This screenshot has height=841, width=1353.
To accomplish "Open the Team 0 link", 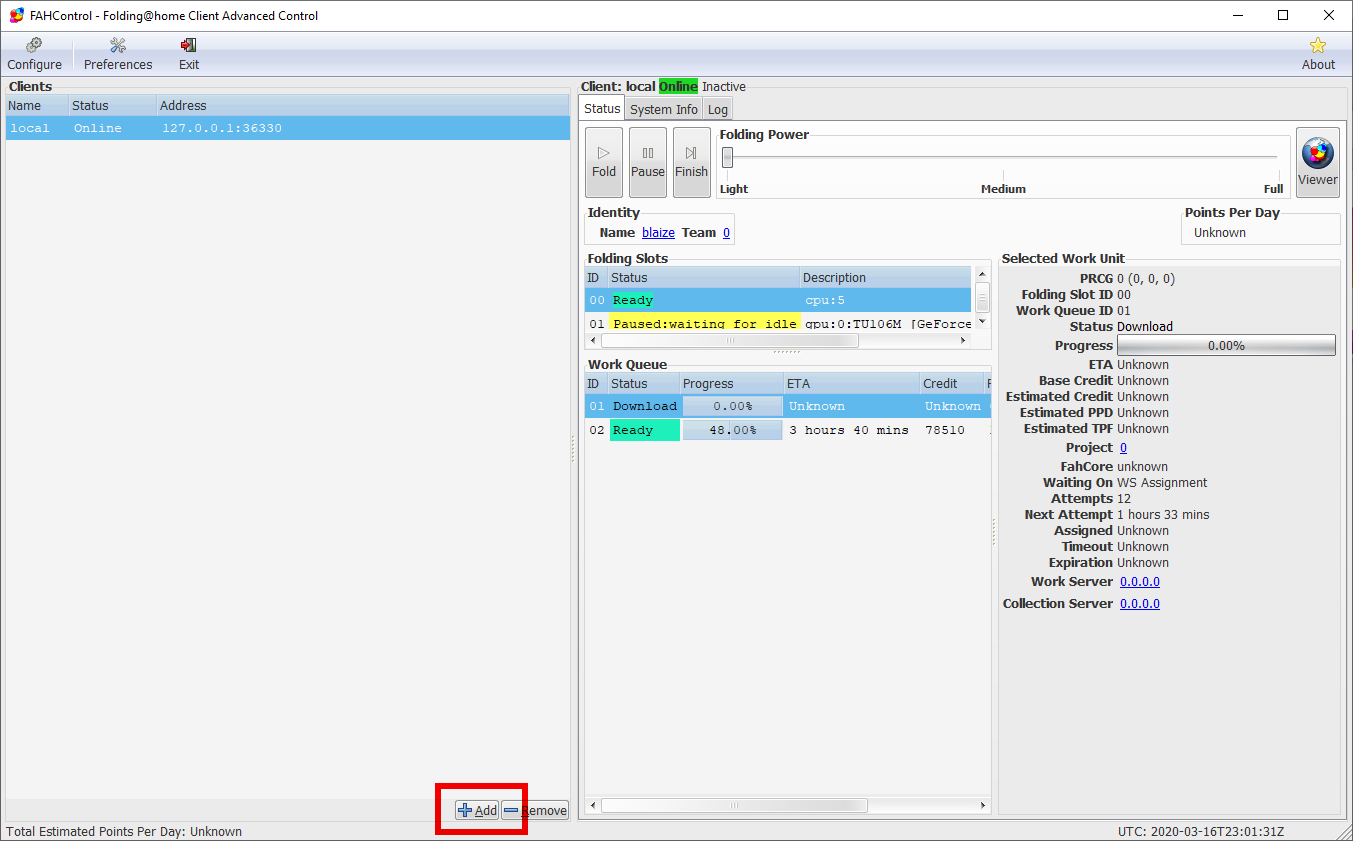I will point(726,232).
